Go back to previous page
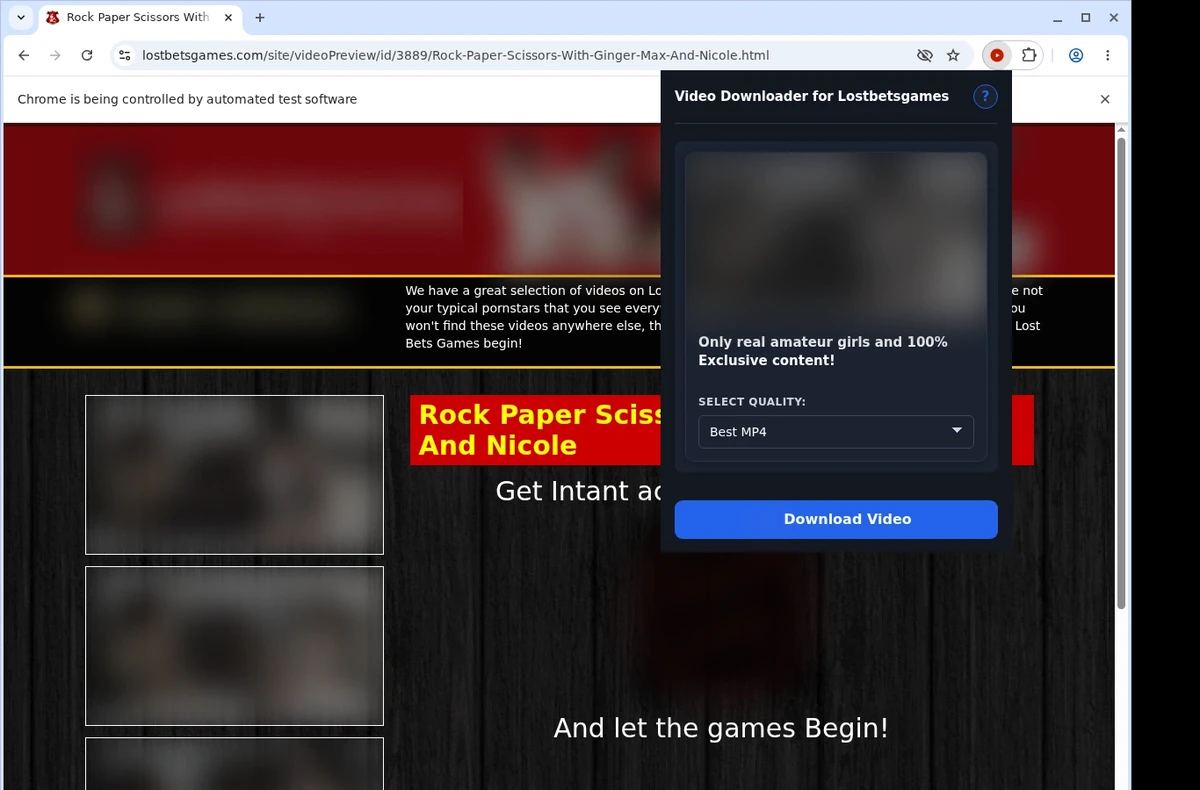Viewport: 1200px width, 790px height. (x=24, y=55)
